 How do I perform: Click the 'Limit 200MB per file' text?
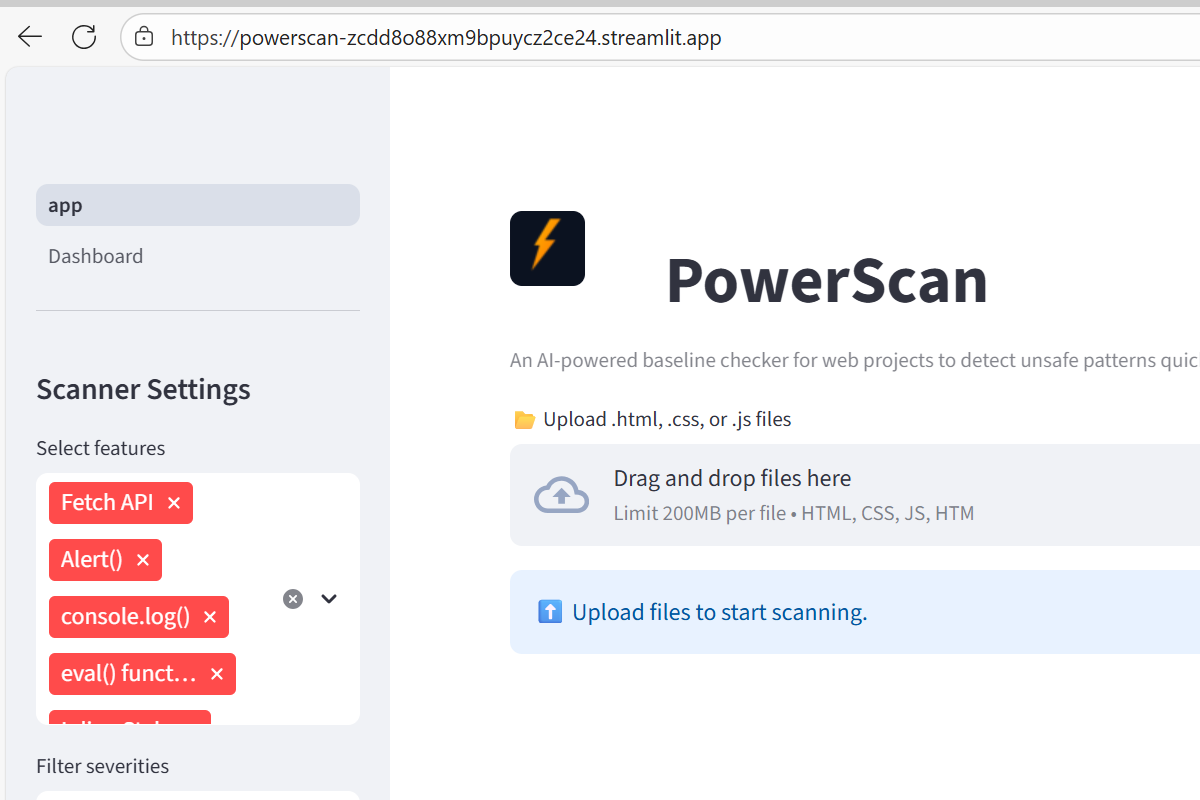click(x=794, y=514)
